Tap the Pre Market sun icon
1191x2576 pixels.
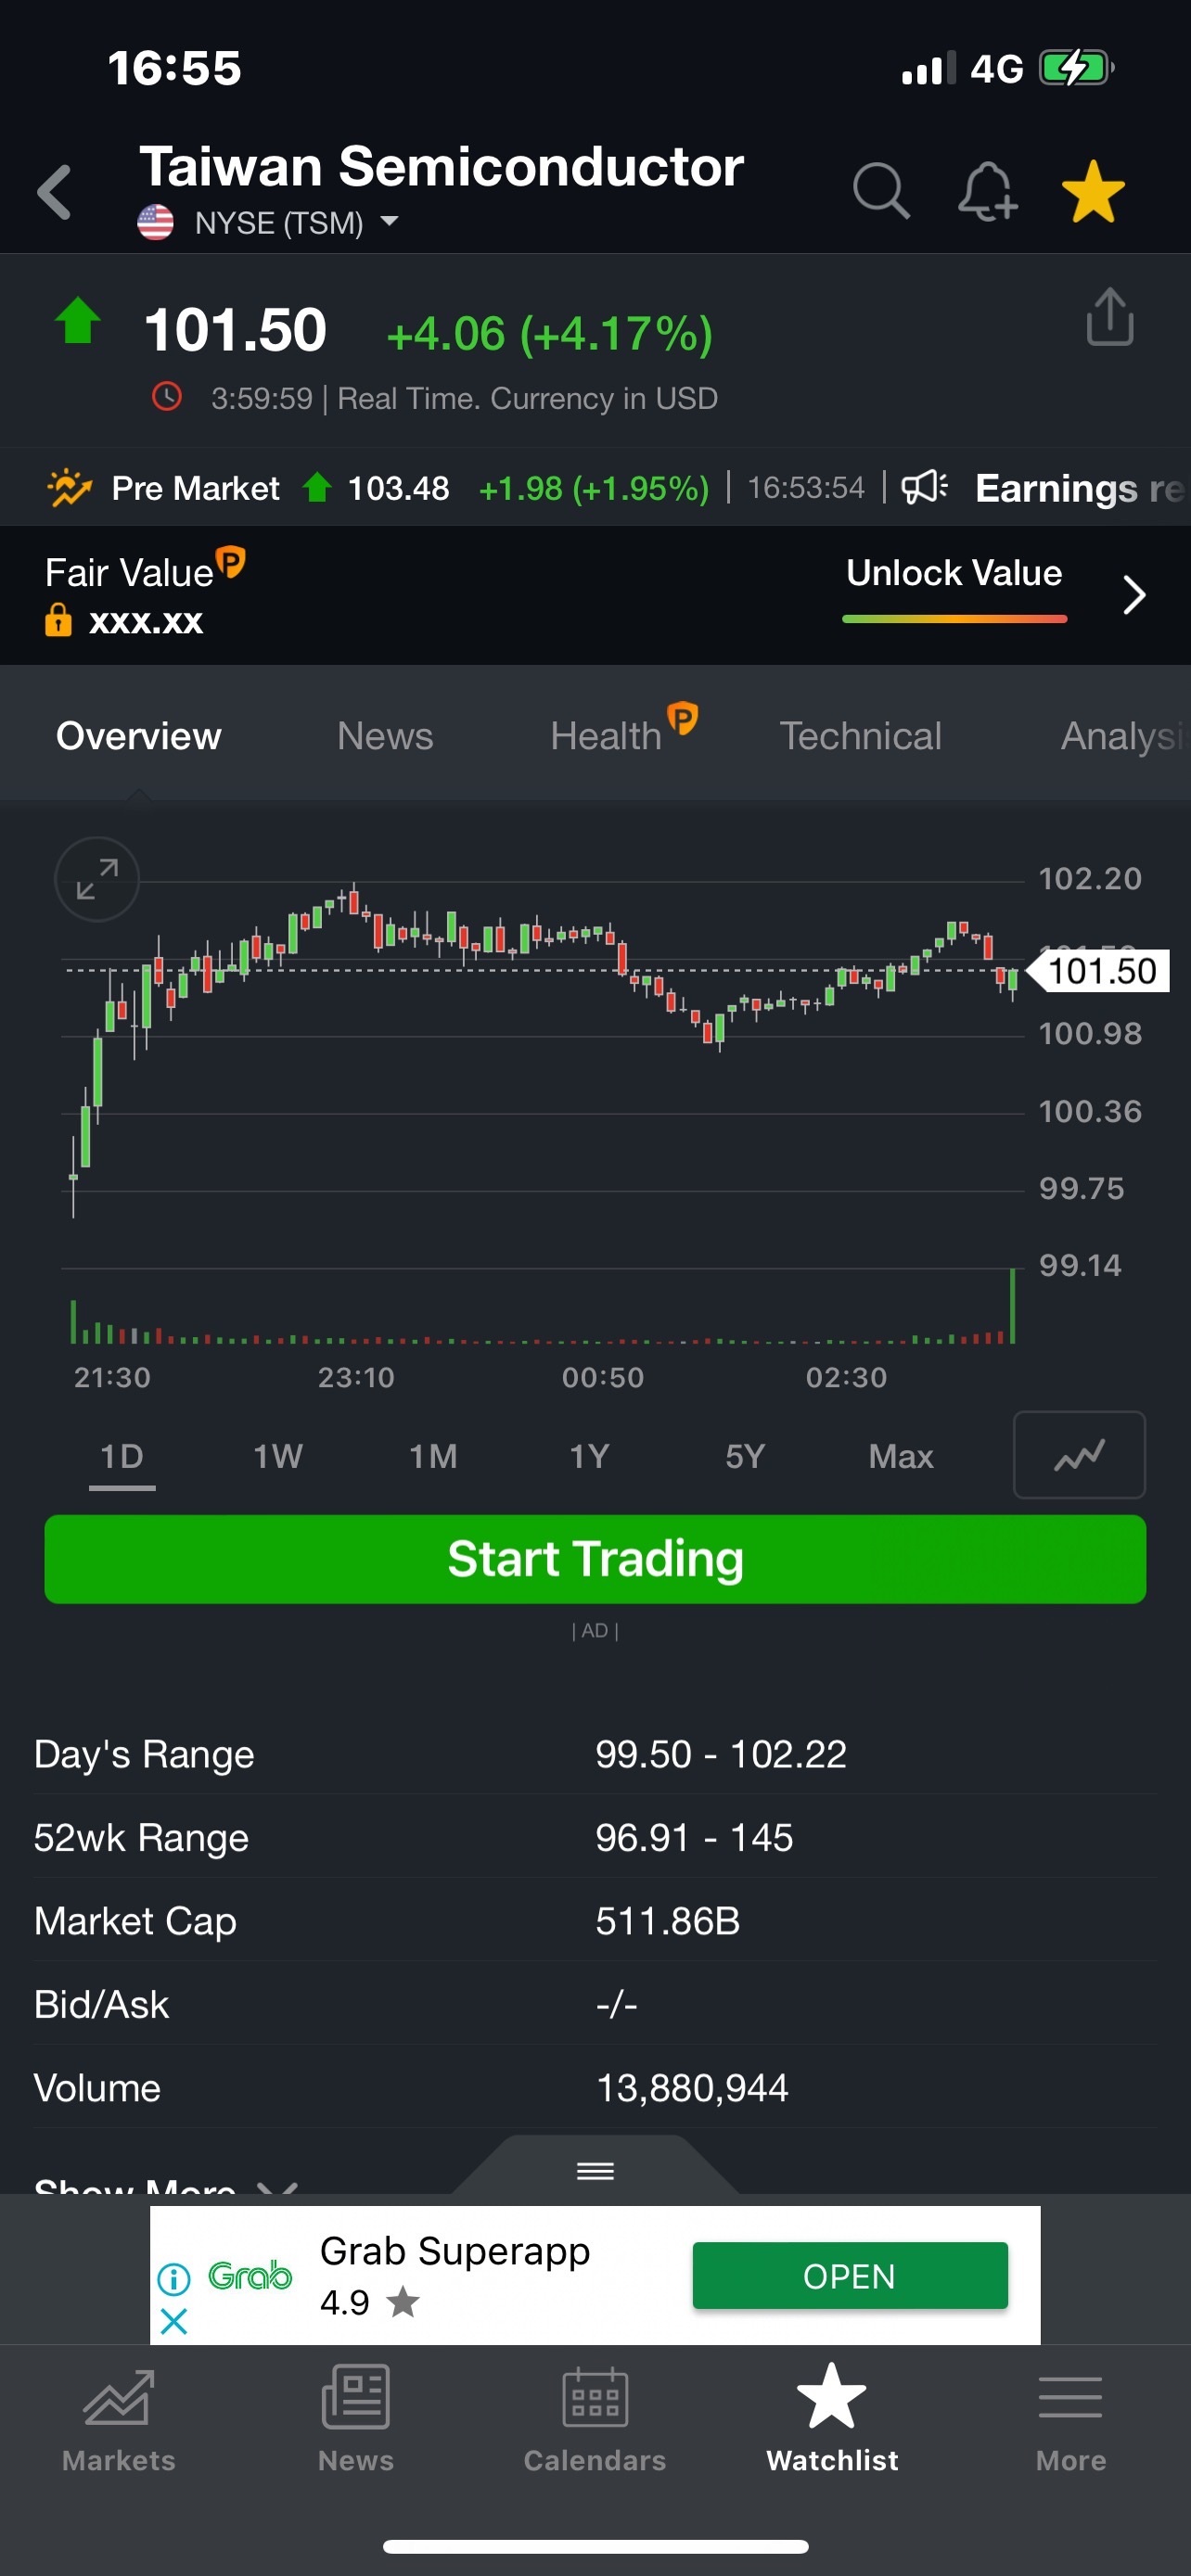point(70,488)
